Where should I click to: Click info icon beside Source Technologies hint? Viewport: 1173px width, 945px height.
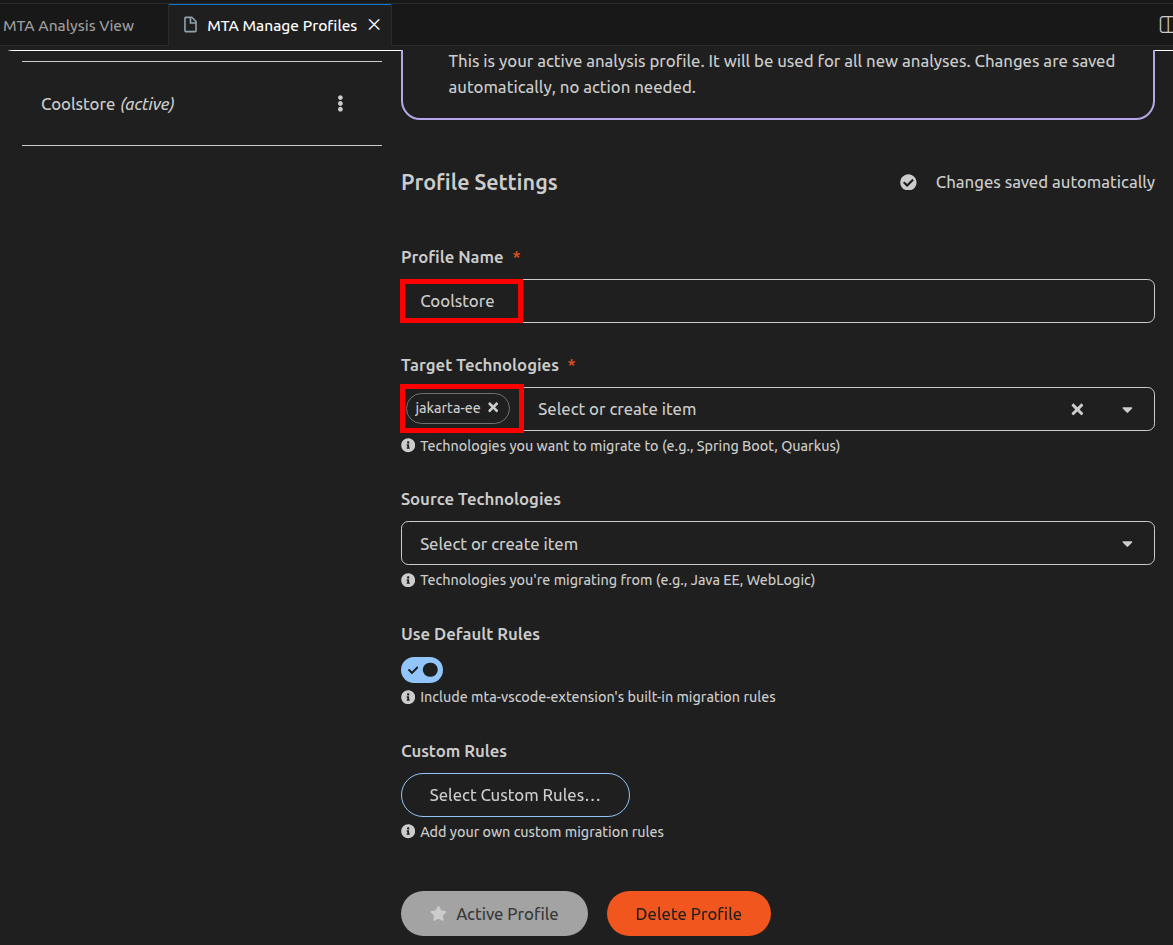408,580
